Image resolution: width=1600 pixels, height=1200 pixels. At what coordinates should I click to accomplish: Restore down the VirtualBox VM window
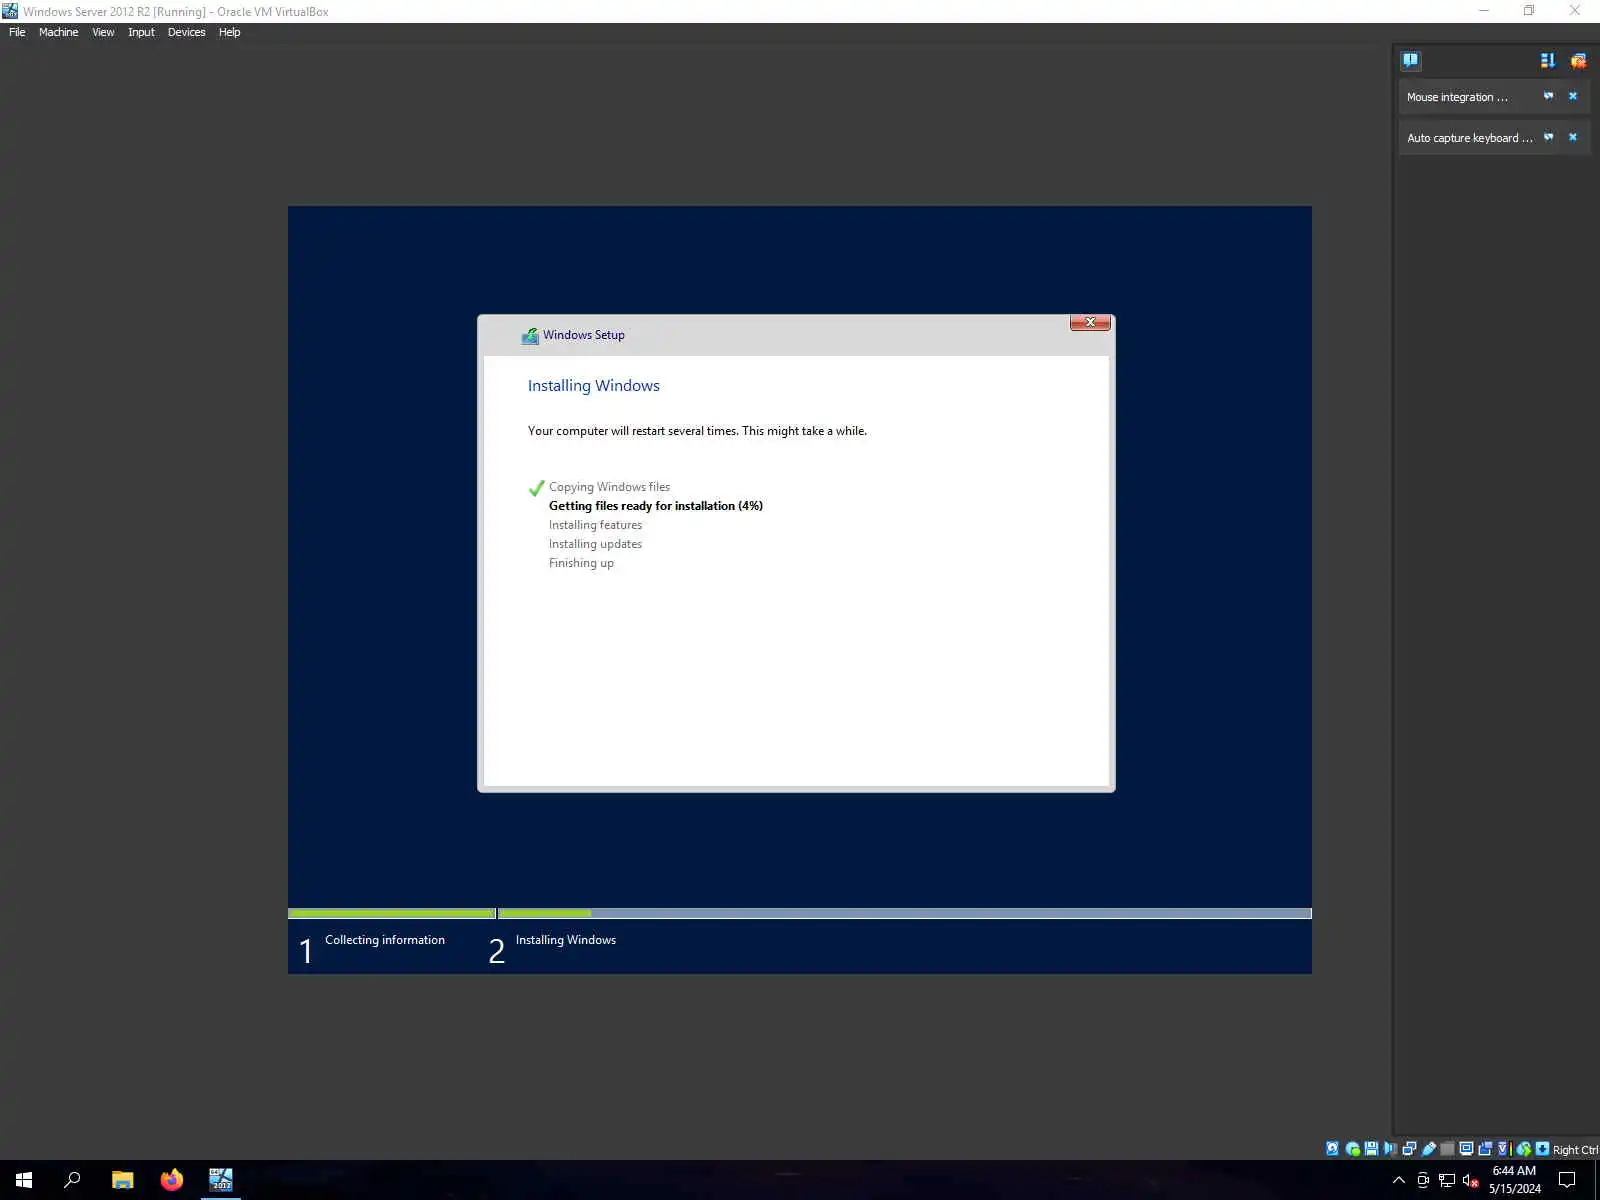(1529, 11)
